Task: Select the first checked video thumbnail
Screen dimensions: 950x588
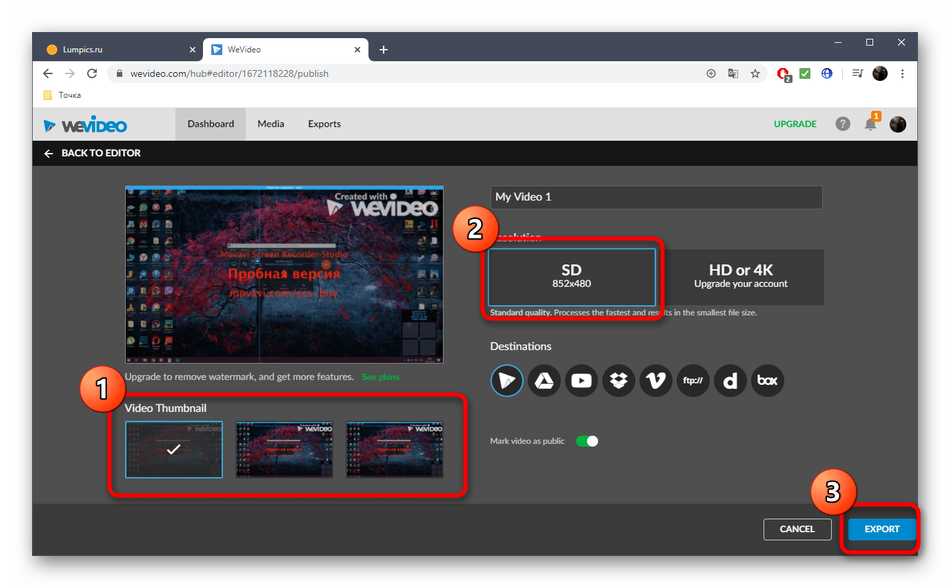Action: pyautogui.click(x=174, y=450)
